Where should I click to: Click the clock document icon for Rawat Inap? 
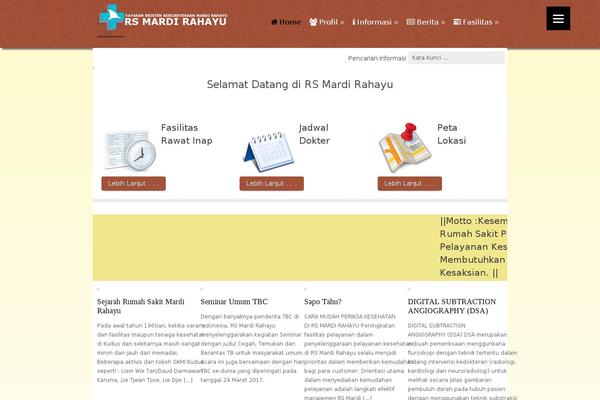click(x=130, y=150)
